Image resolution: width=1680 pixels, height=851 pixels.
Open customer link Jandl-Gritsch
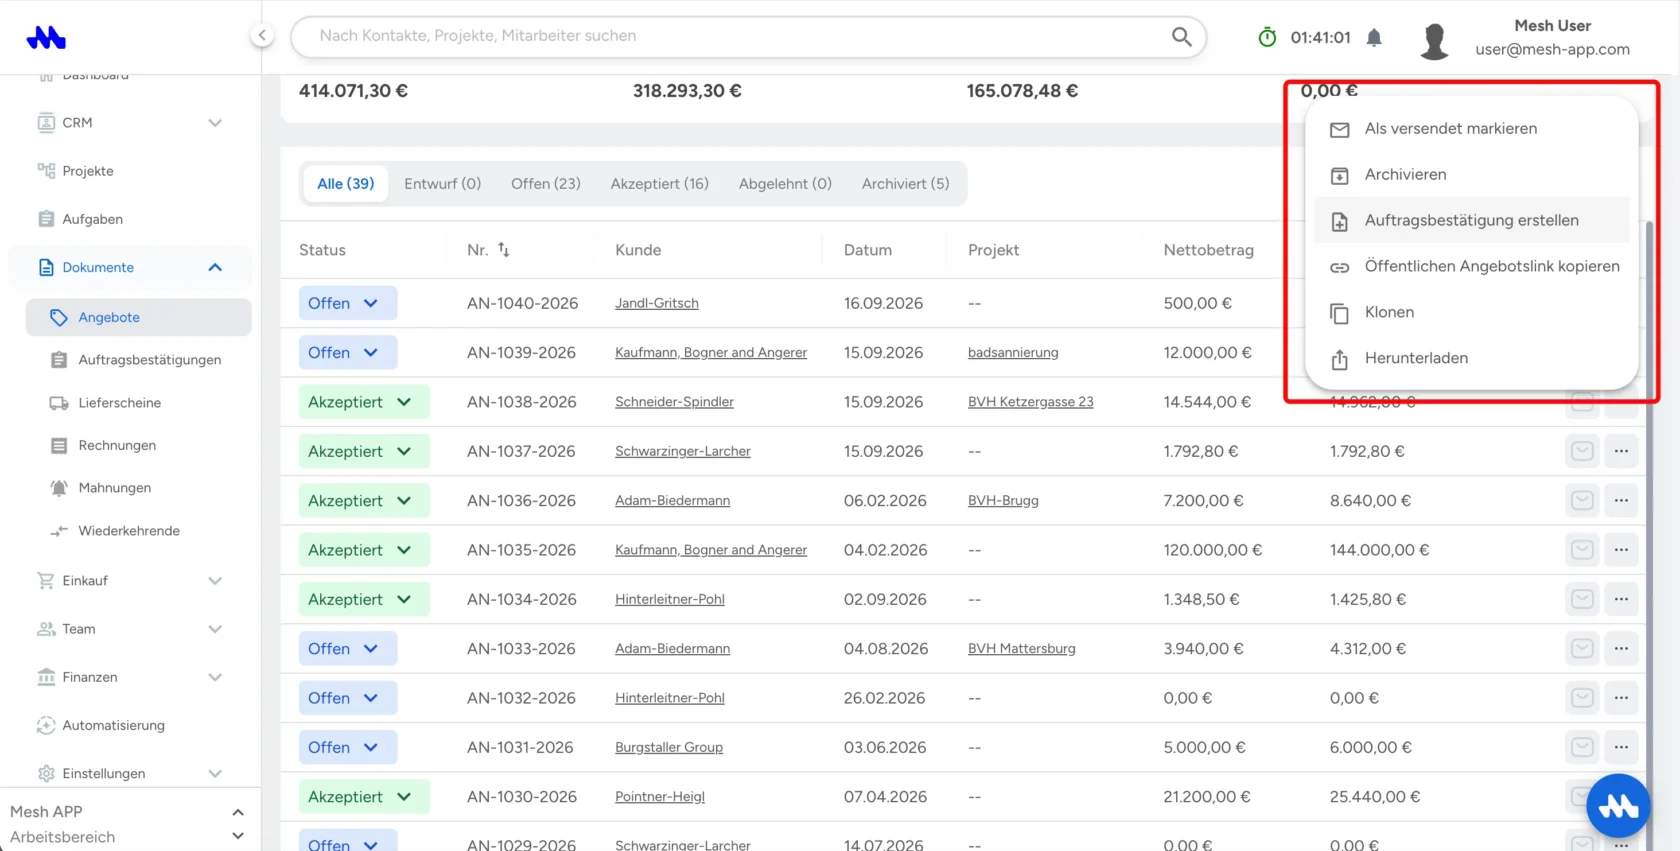coord(657,303)
